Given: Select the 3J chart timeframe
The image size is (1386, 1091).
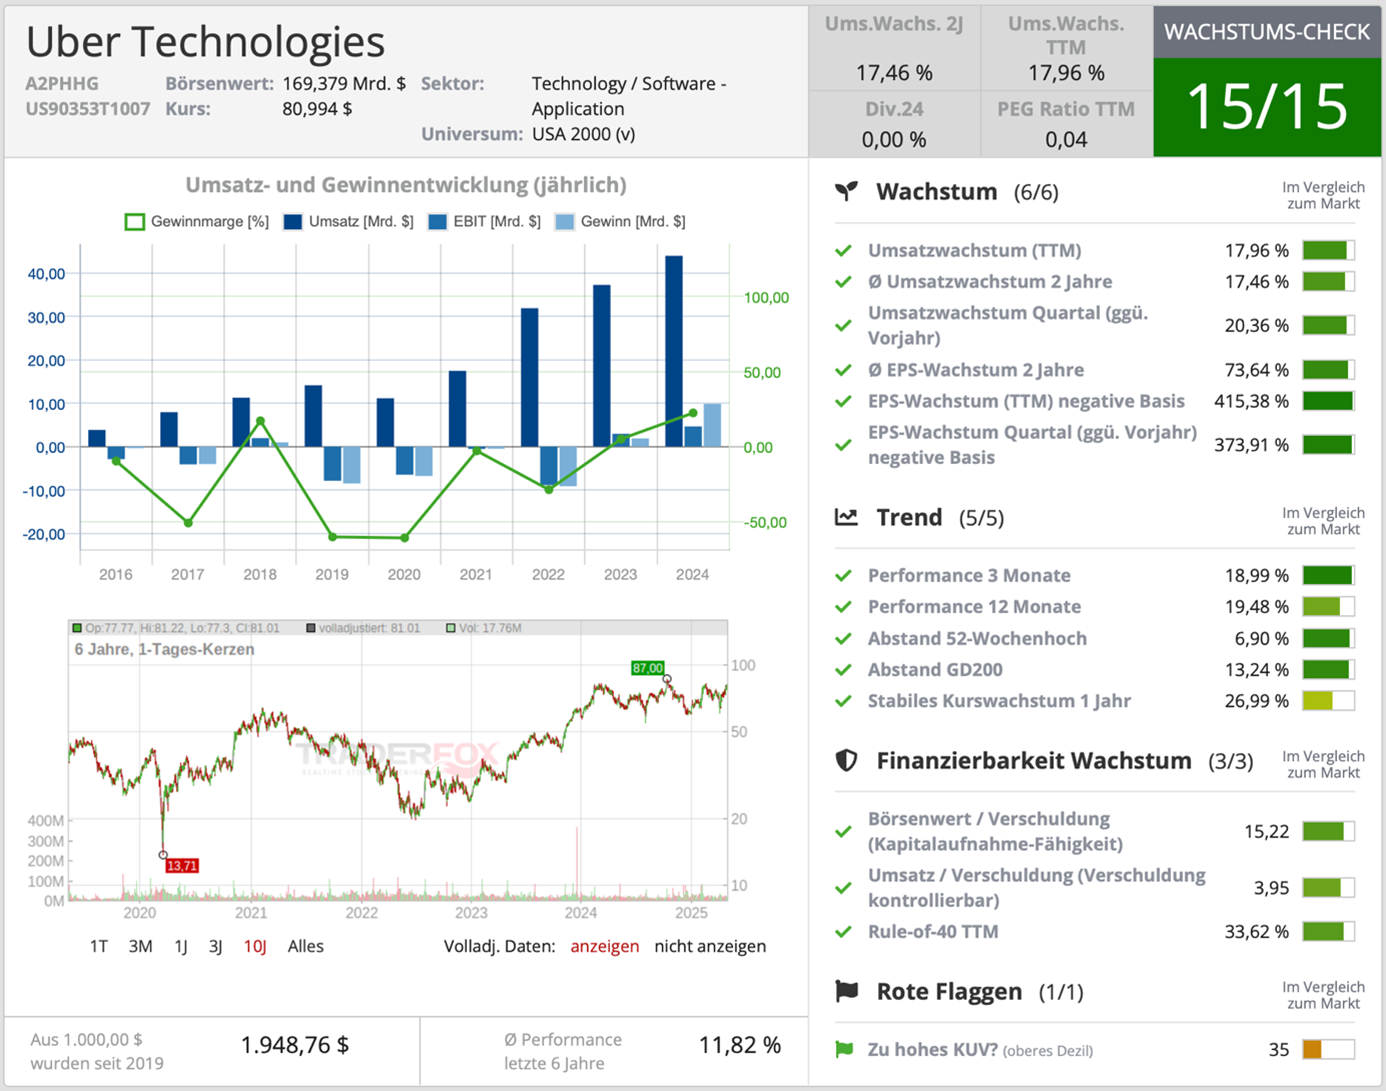Looking at the screenshot, I should [x=215, y=946].
